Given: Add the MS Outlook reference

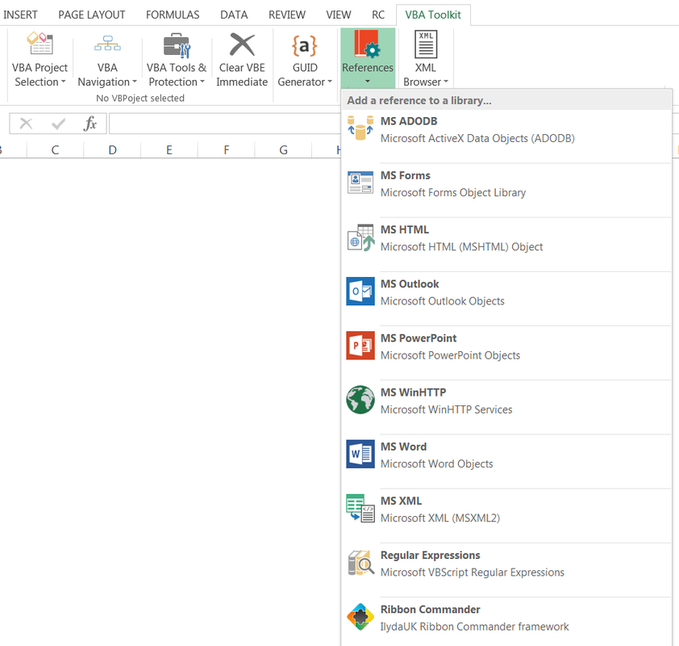Looking at the screenshot, I should [506, 299].
